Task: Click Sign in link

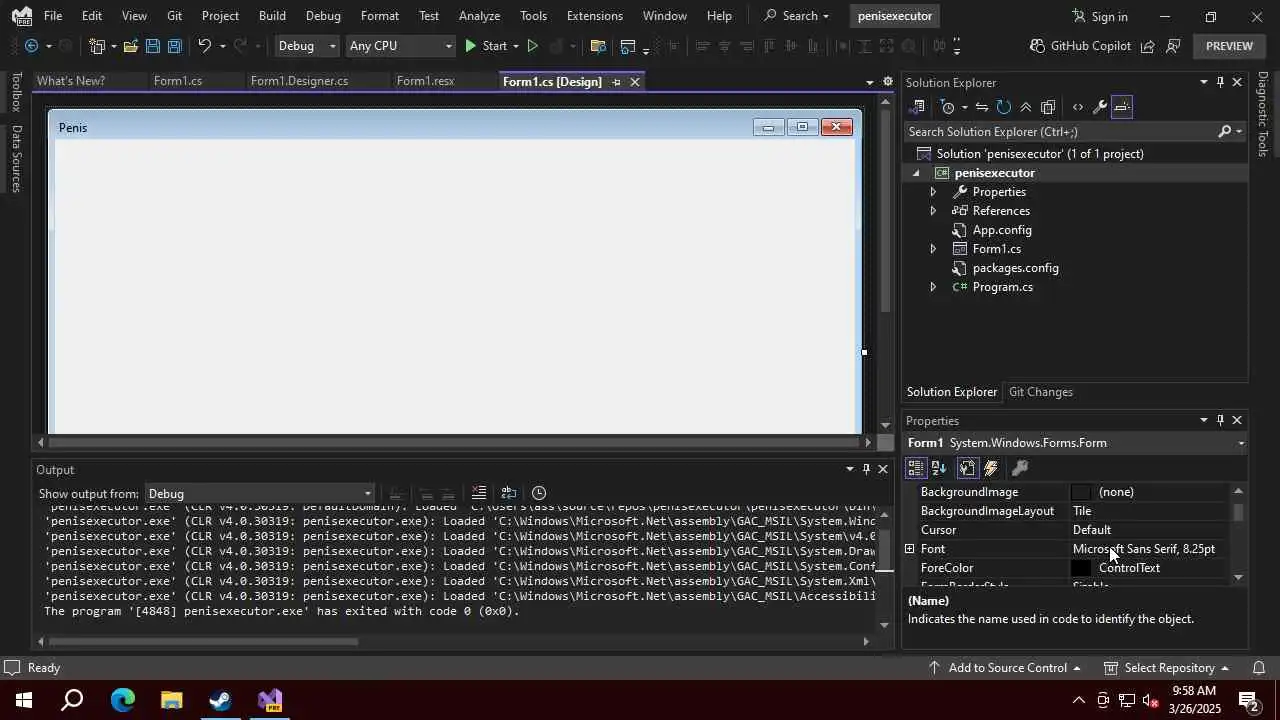Action: (x=1100, y=16)
